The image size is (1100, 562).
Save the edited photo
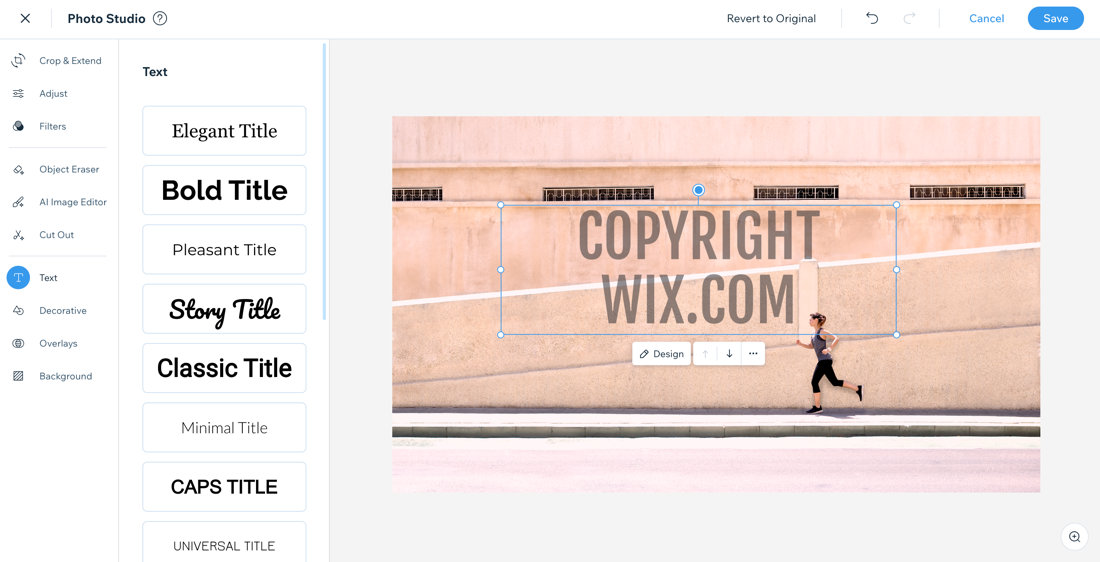coord(1055,19)
